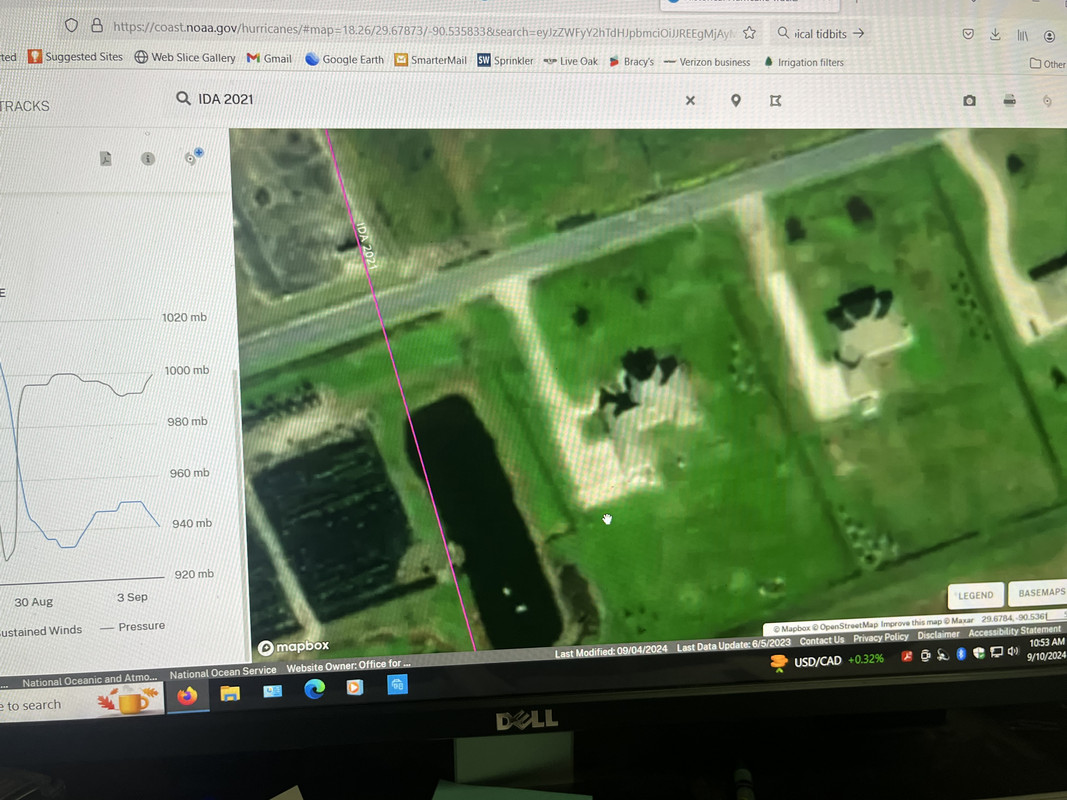The width and height of the screenshot is (1067, 800).
Task: Click the Sustained Winds legend entry
Action: [x=39, y=631]
